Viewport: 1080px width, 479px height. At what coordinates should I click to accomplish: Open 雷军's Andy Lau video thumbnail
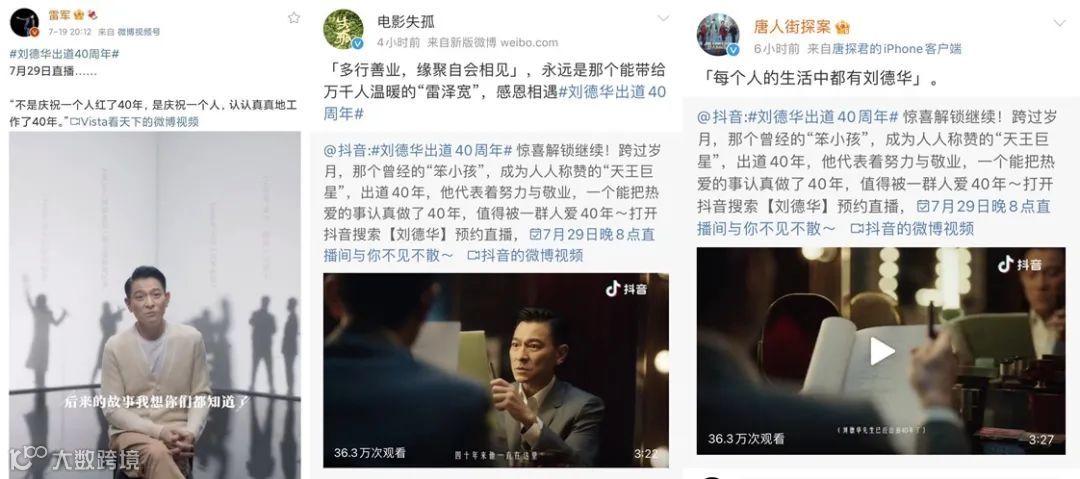pyautogui.click(x=155, y=305)
